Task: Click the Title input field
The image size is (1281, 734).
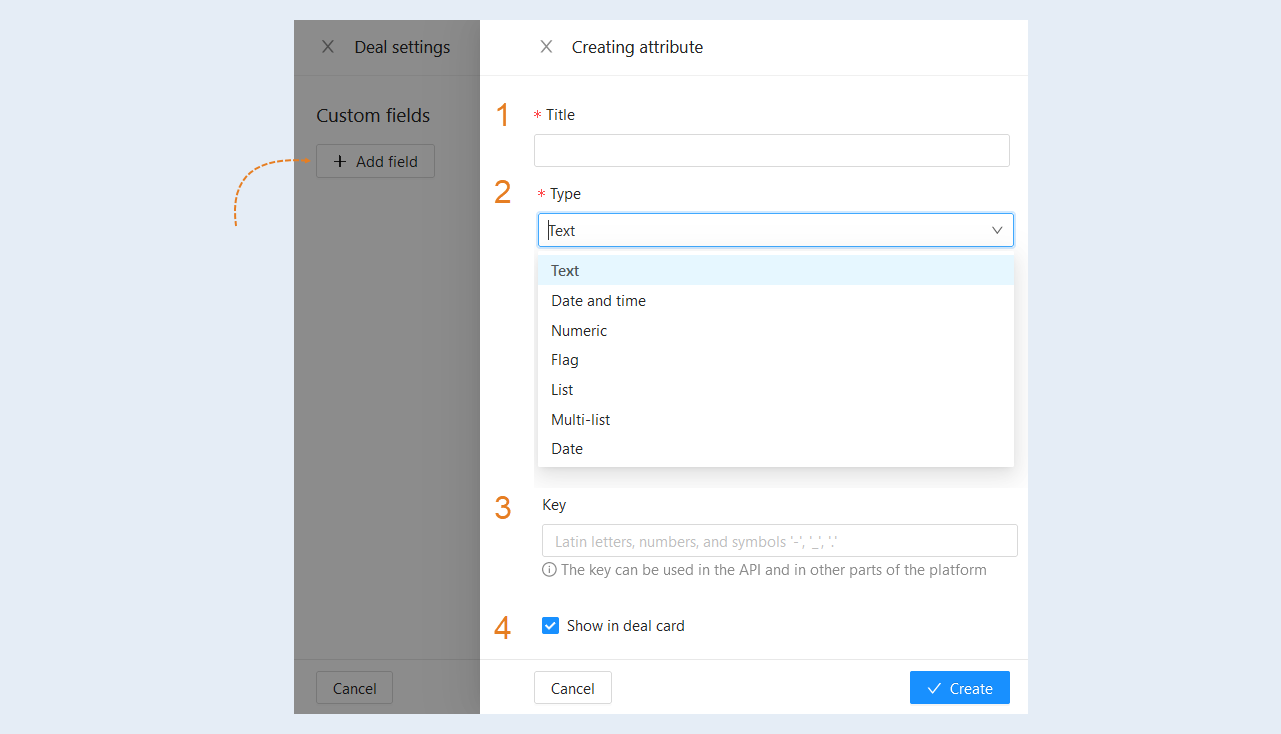Action: [x=772, y=150]
